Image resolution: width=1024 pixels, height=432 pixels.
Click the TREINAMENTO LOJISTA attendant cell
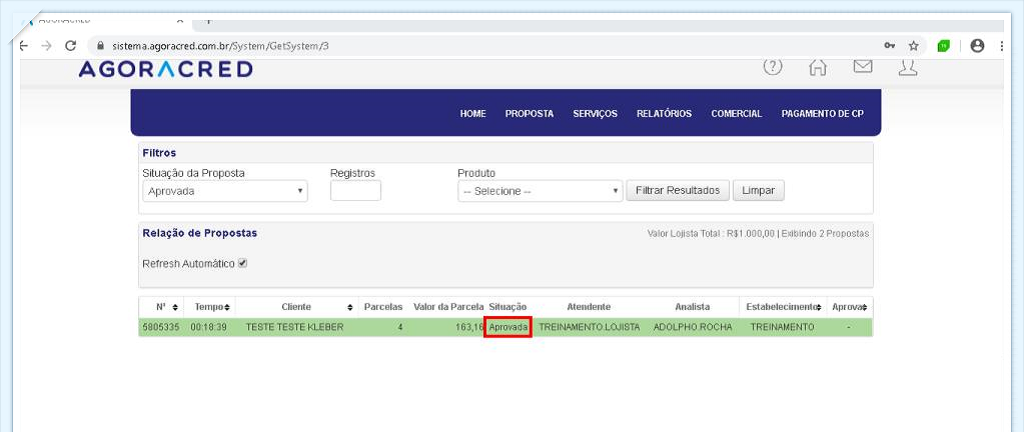tap(589, 327)
